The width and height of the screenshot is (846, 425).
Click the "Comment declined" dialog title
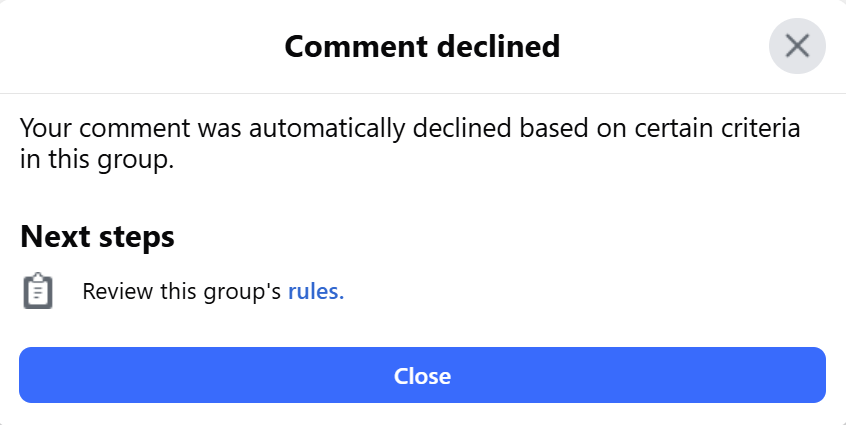pyautogui.click(x=422, y=46)
